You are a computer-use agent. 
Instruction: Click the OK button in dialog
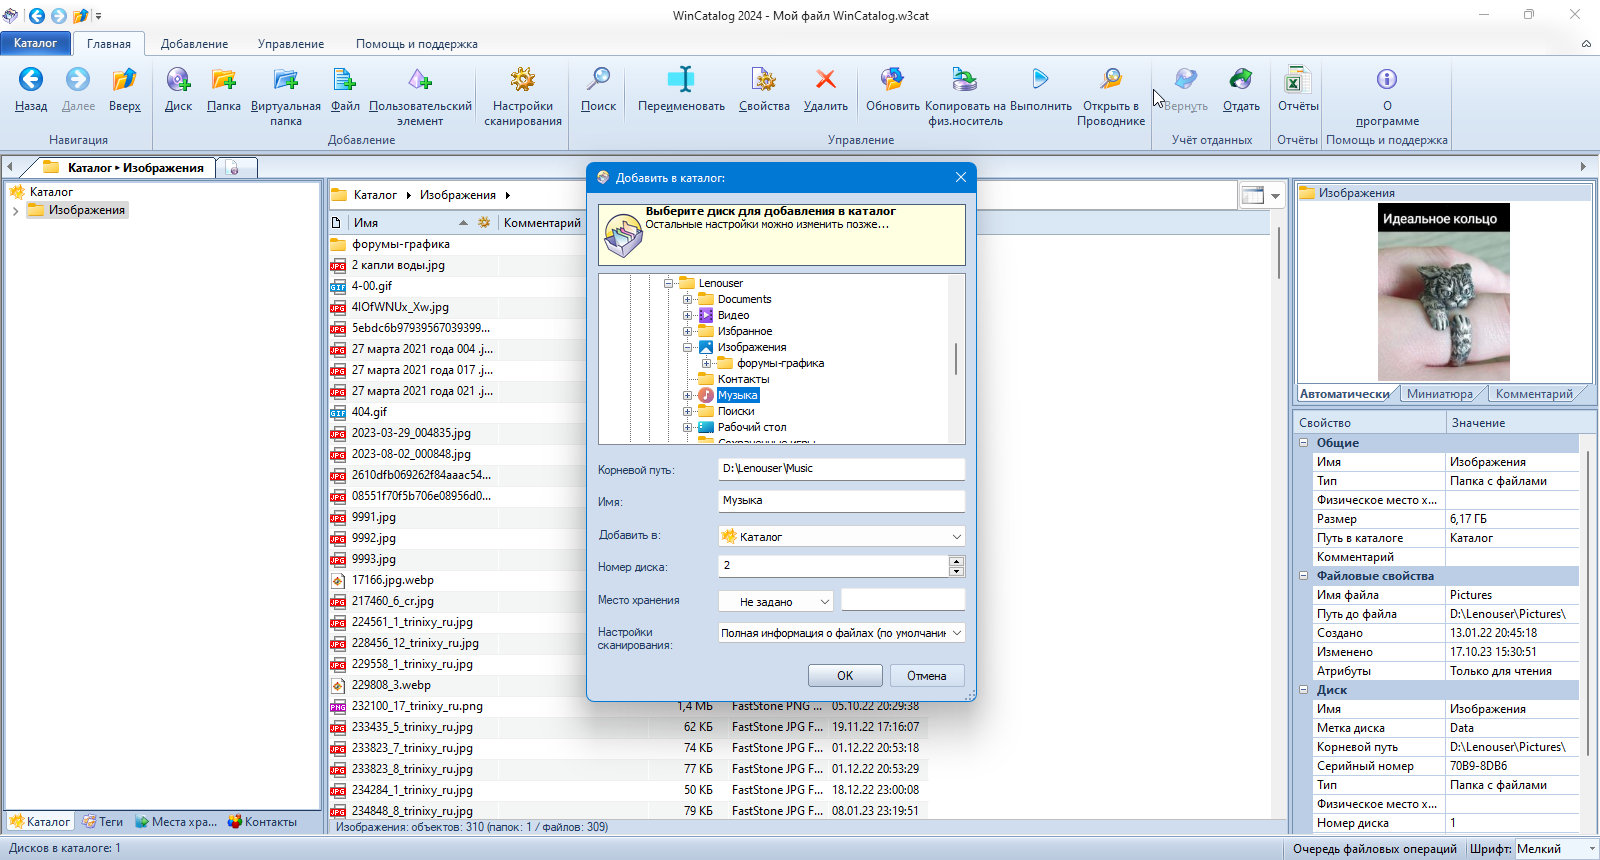coord(845,676)
